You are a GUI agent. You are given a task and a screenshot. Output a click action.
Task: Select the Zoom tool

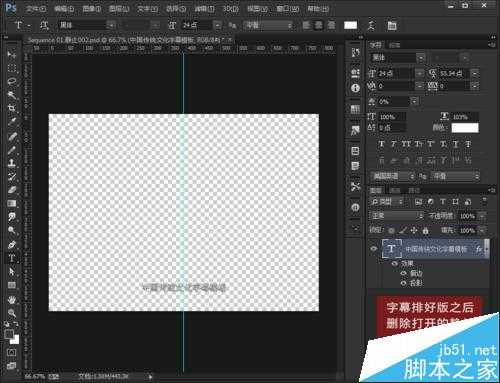pos(12,313)
